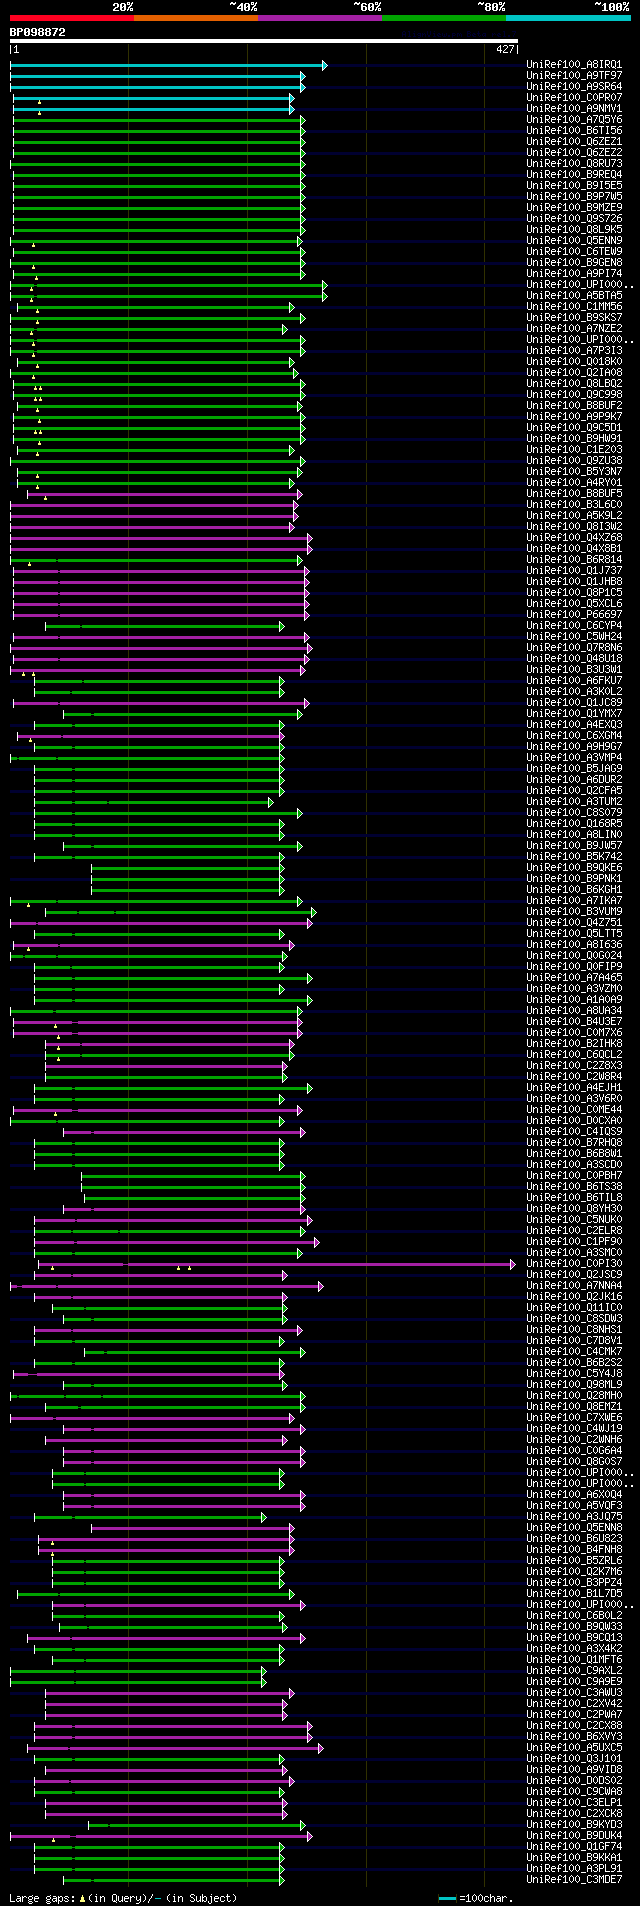Select hit label UniRef100_Q7R8N6

point(574,648)
